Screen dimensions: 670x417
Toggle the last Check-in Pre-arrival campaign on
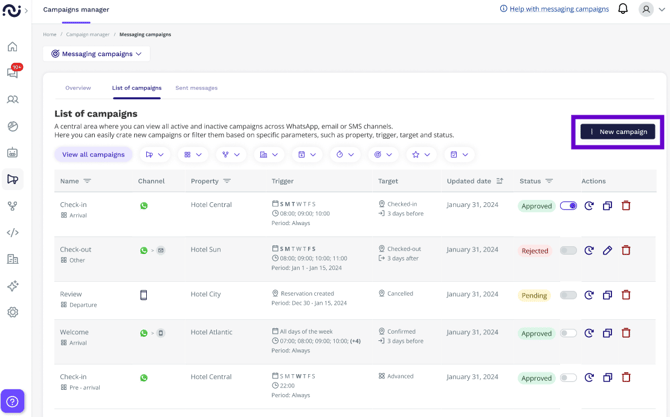(x=568, y=378)
